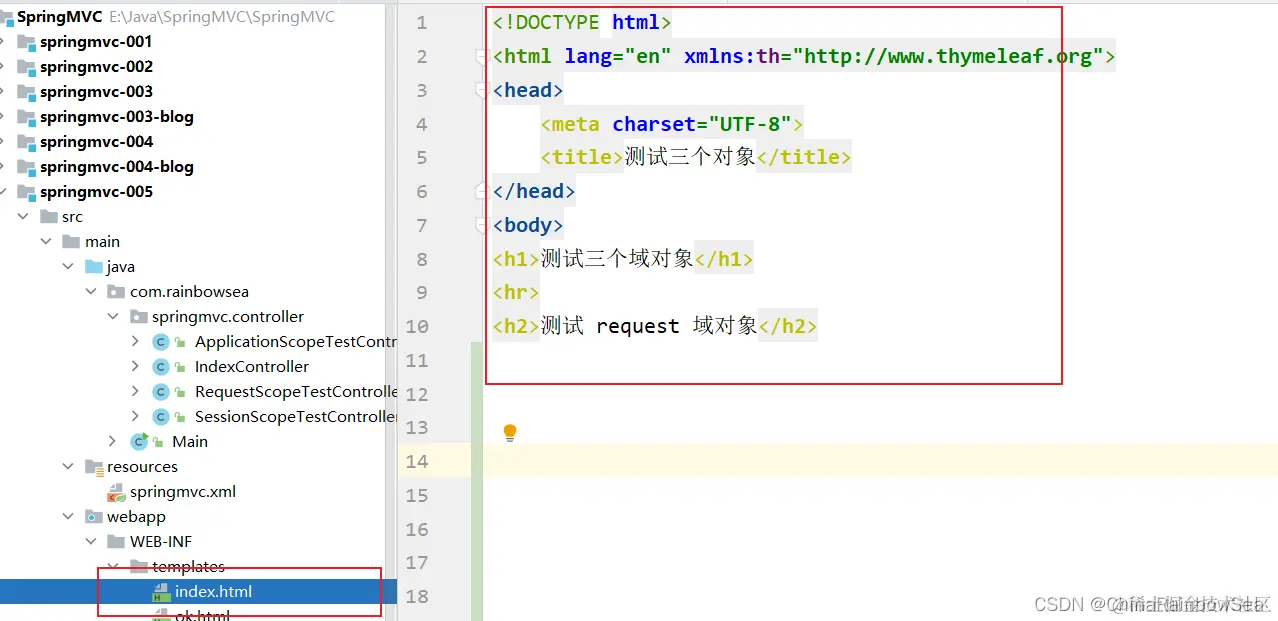Click the title text 测试三个对象
Screen dimensions: 1278x621
click(690, 158)
